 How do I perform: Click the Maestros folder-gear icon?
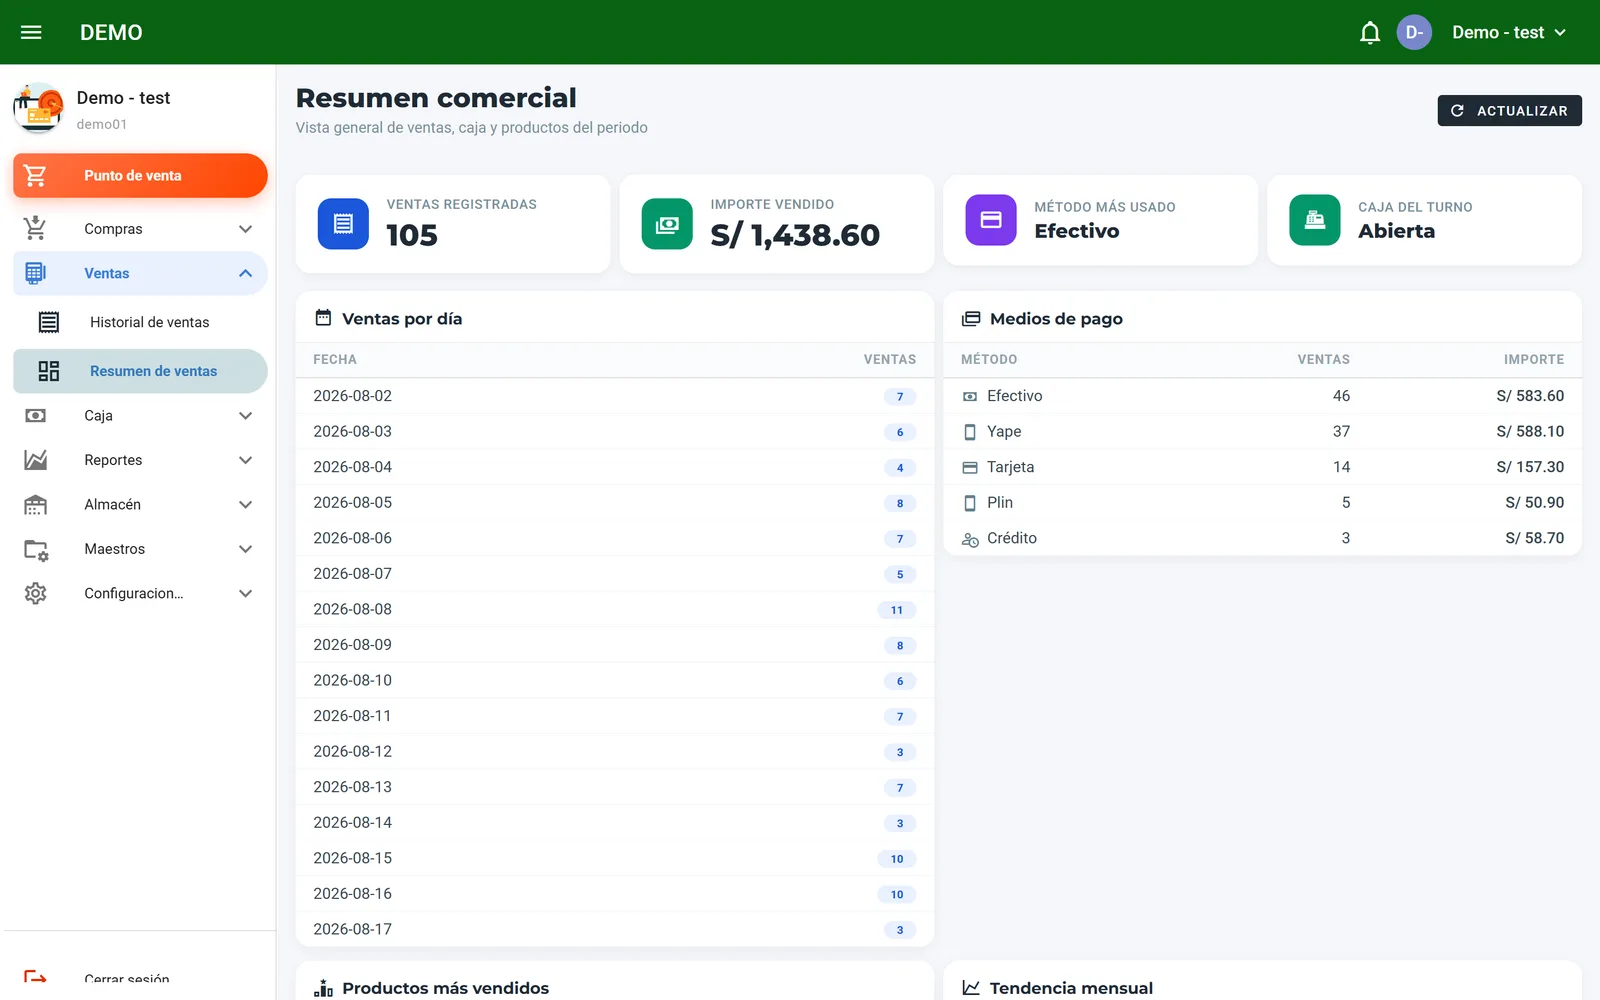(36, 550)
